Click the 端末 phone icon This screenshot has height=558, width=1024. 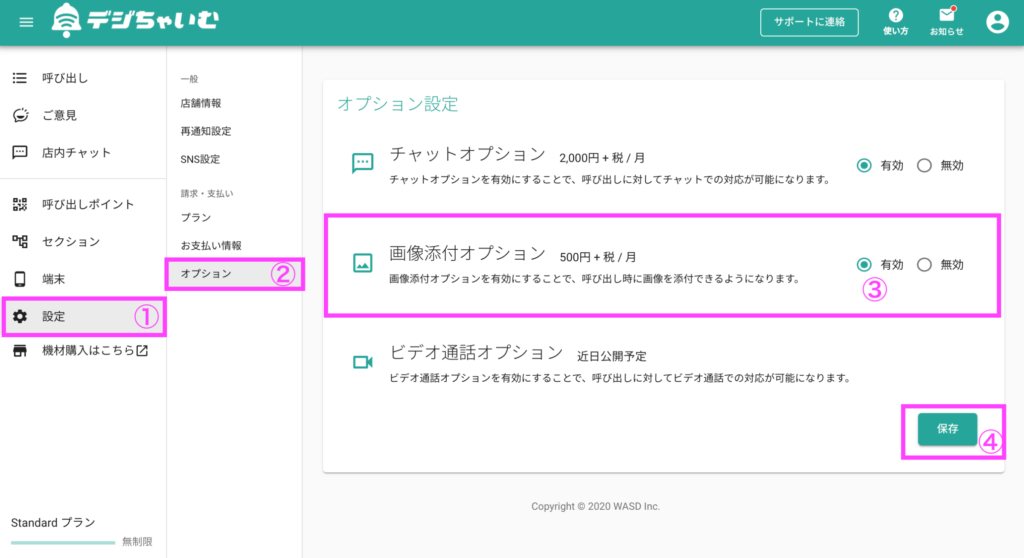pyautogui.click(x=20, y=279)
